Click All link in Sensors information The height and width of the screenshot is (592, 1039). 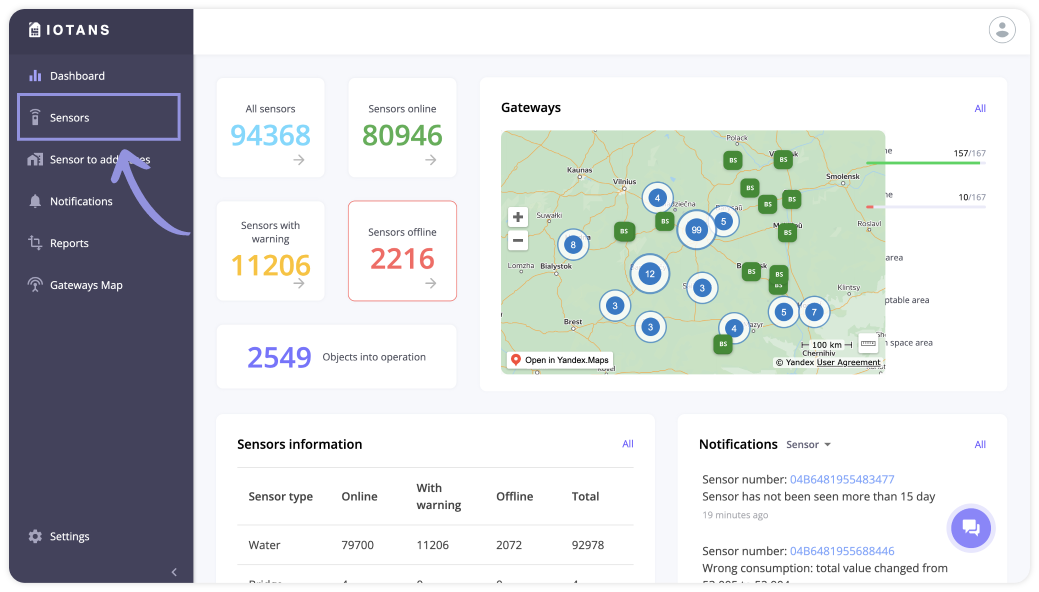point(628,444)
